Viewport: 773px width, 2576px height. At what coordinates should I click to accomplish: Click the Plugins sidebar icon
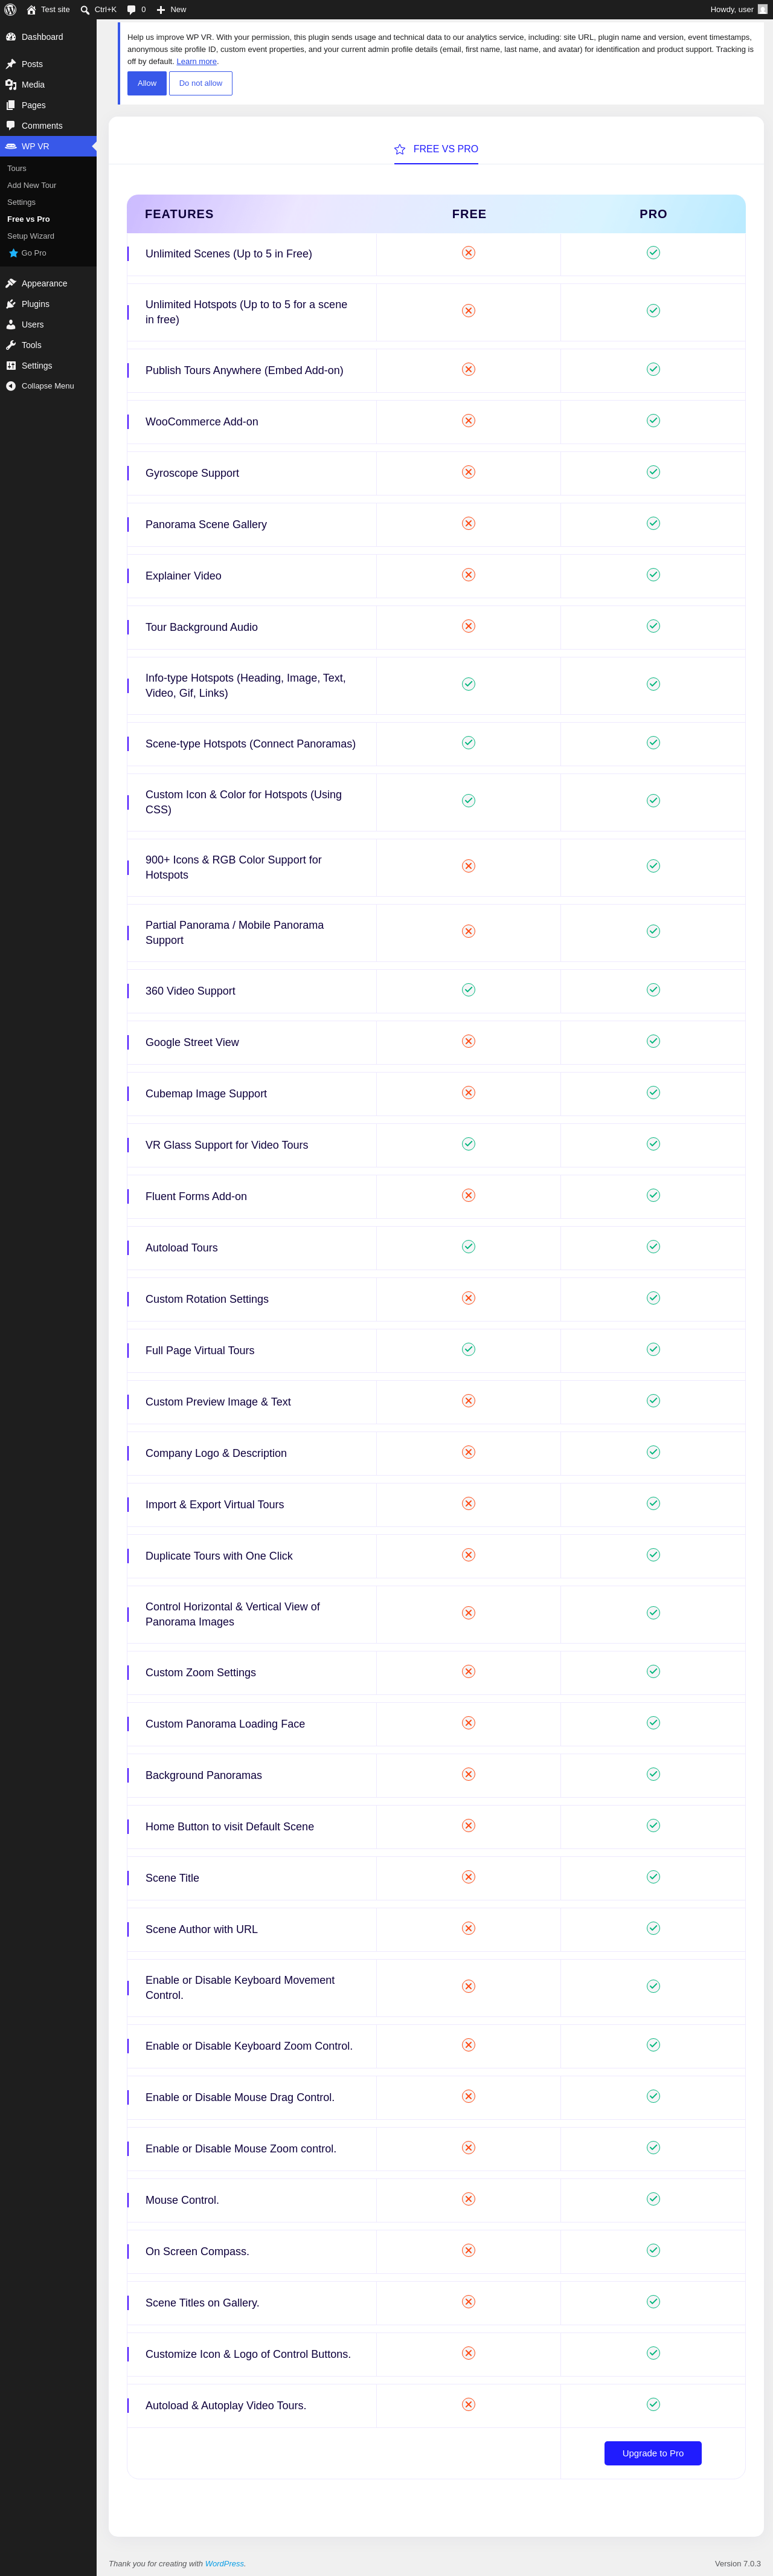(11, 304)
